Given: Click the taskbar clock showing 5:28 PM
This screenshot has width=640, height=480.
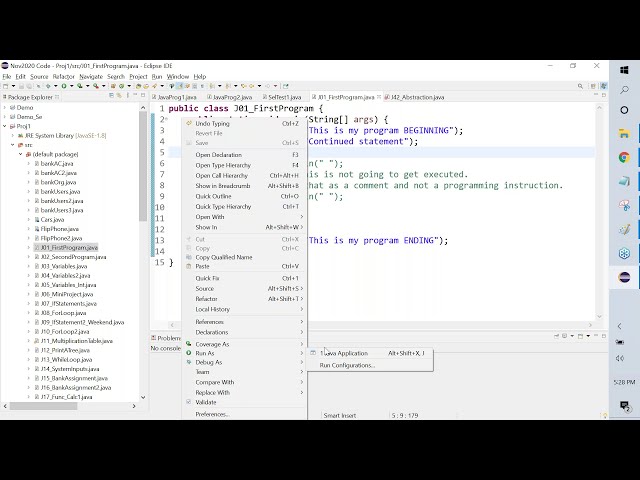Looking at the screenshot, I should (624, 382).
